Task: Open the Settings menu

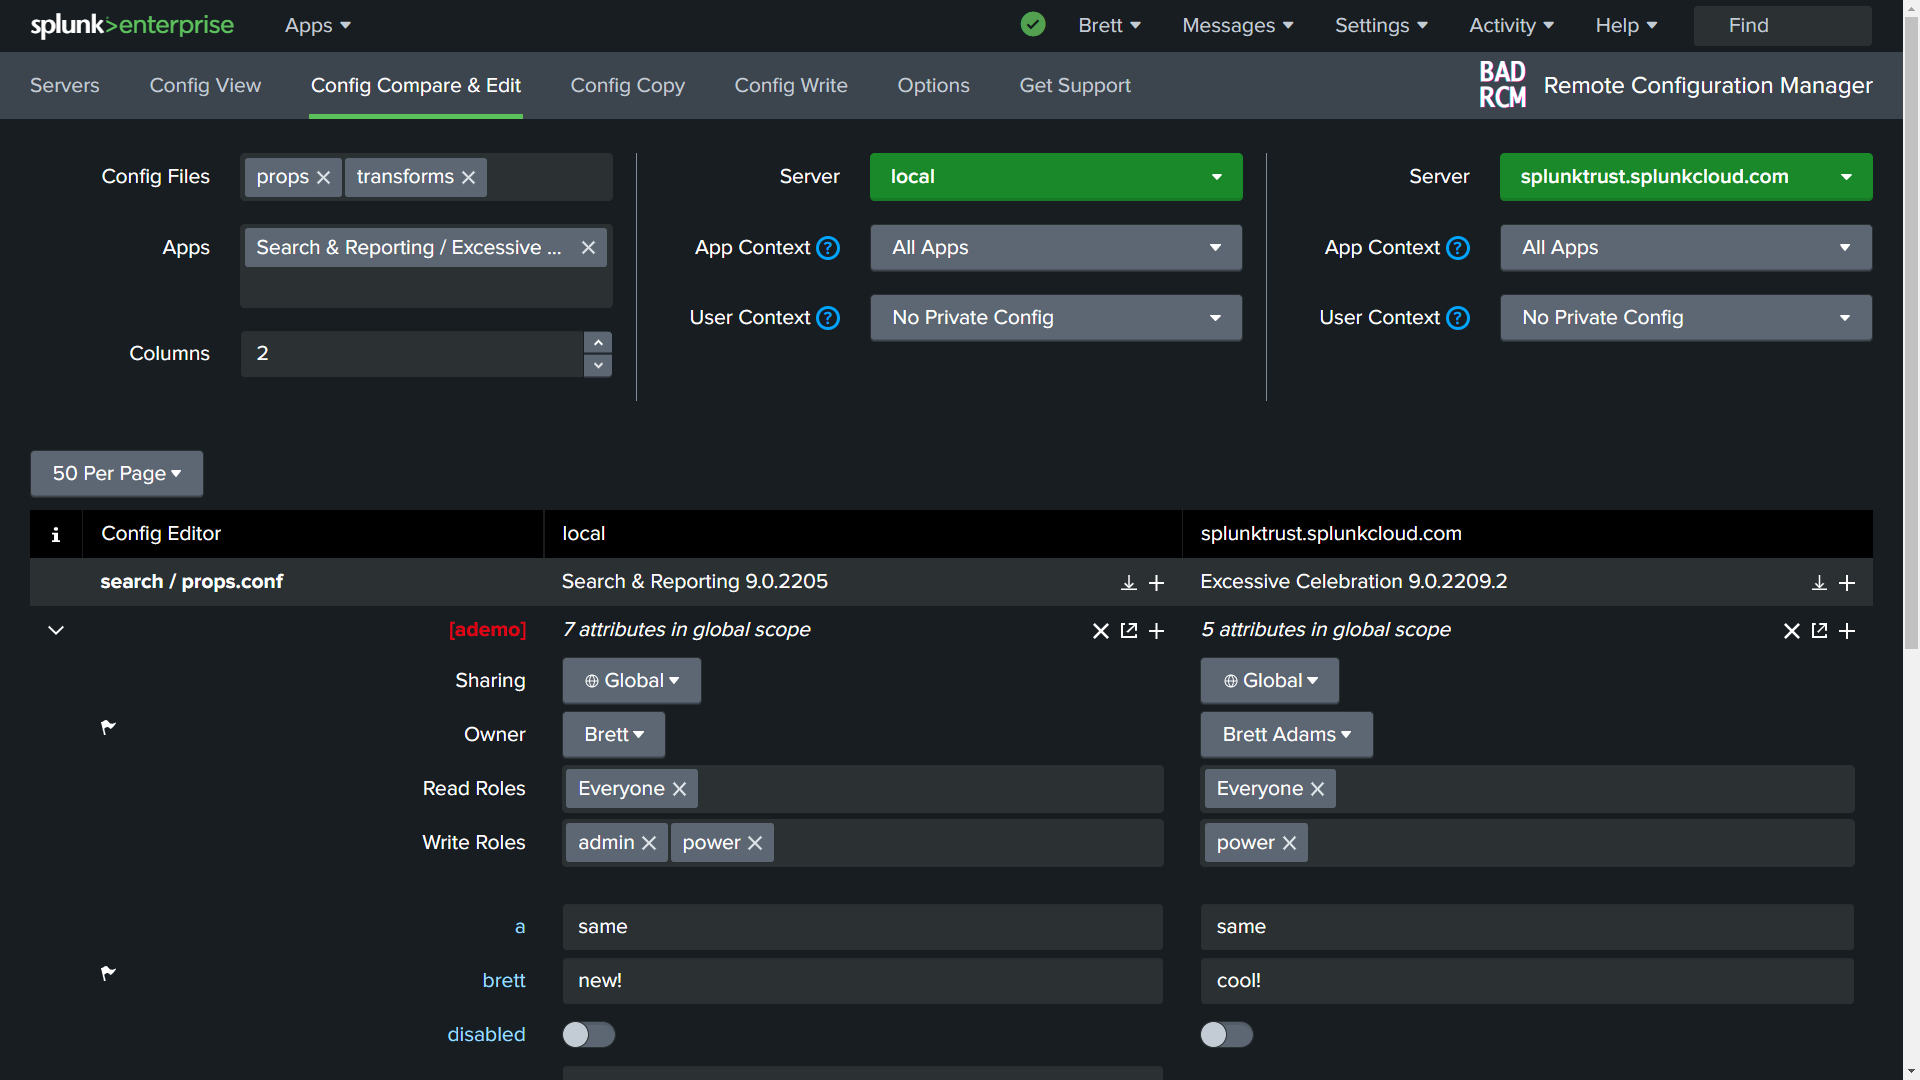Action: pos(1381,25)
